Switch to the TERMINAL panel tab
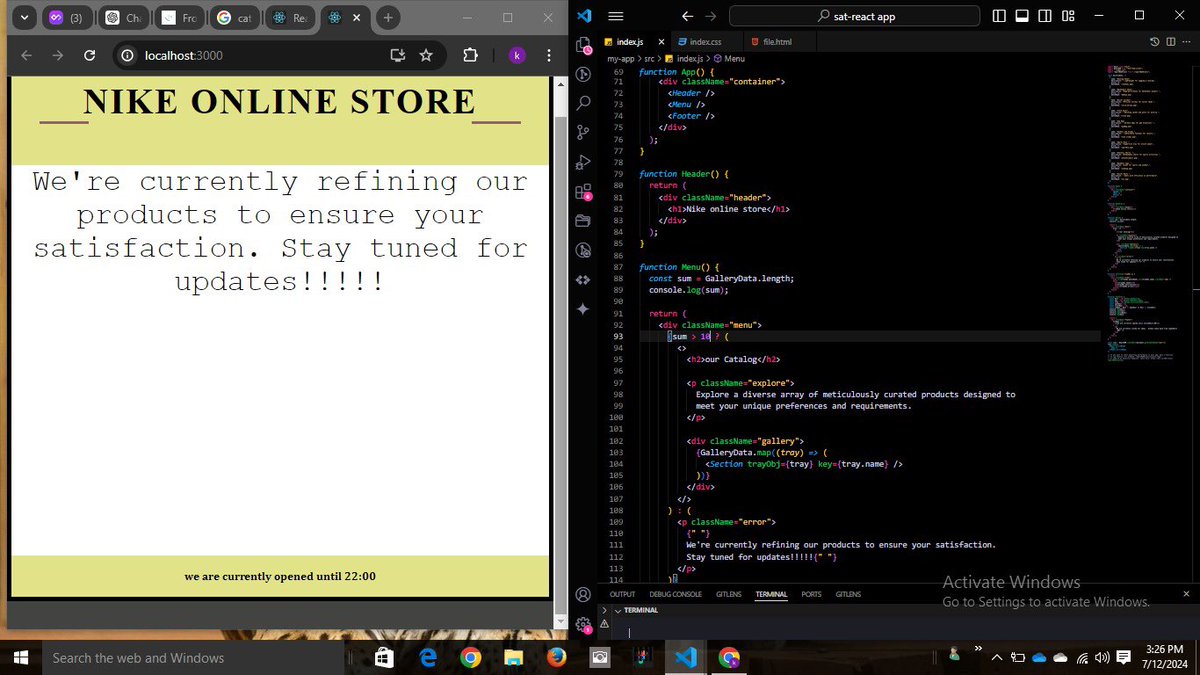This screenshot has width=1200, height=675. pyautogui.click(x=771, y=594)
